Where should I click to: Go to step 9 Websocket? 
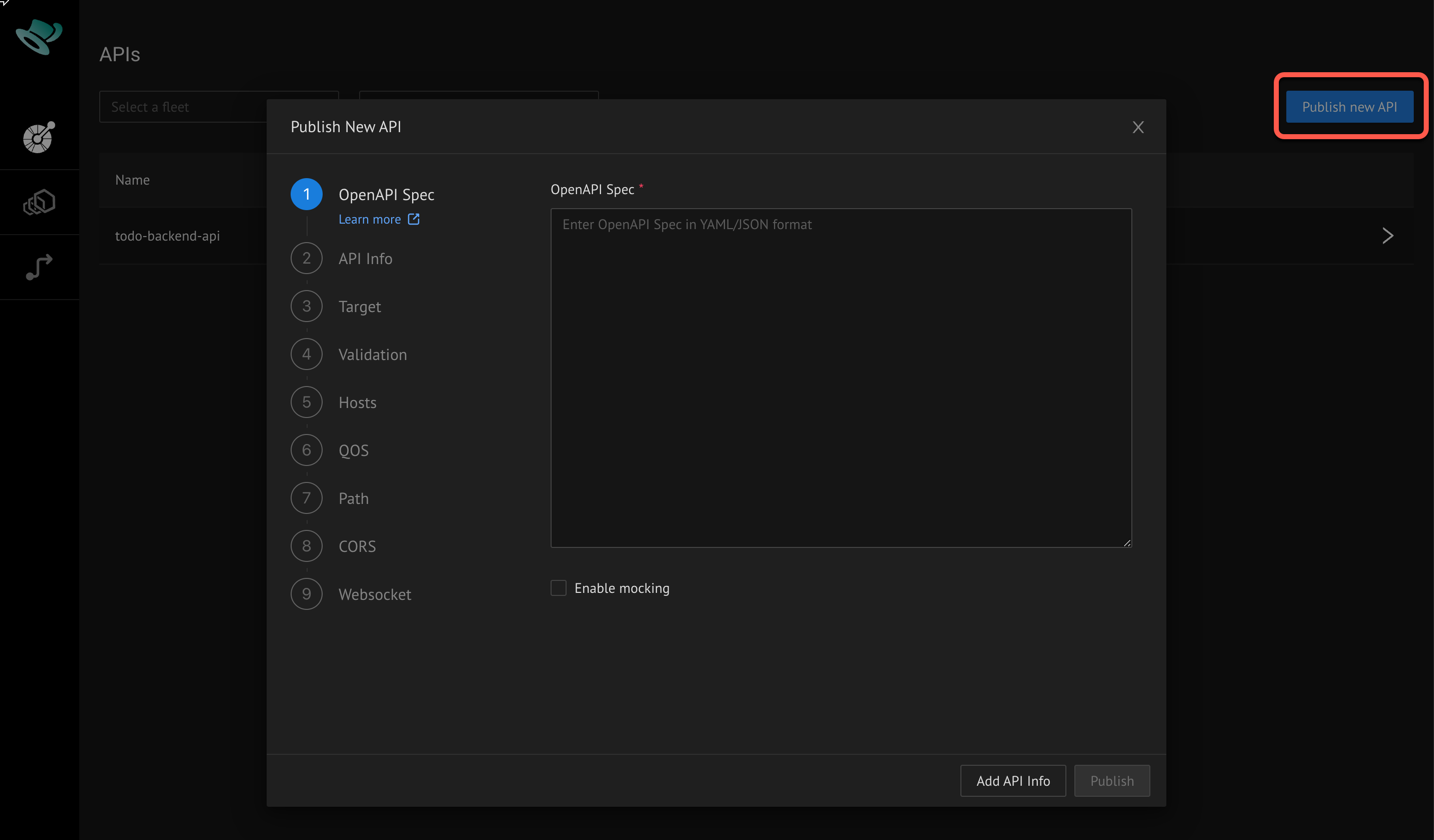351,594
